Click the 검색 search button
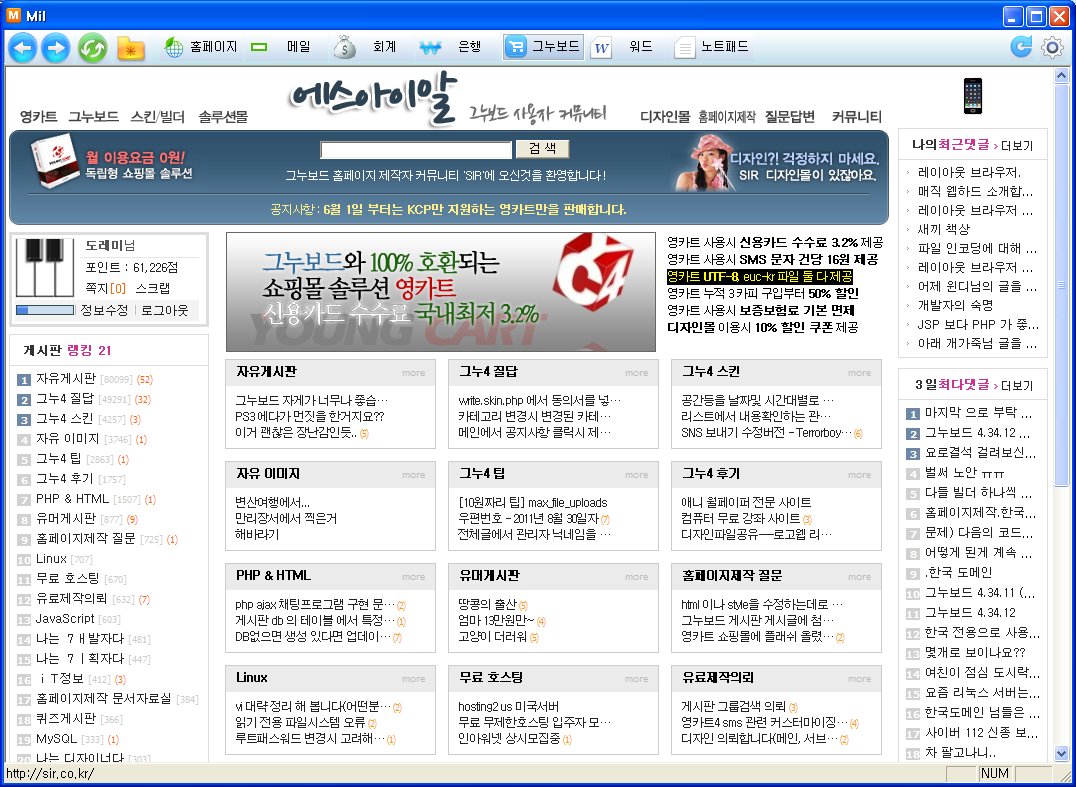 tap(542, 149)
